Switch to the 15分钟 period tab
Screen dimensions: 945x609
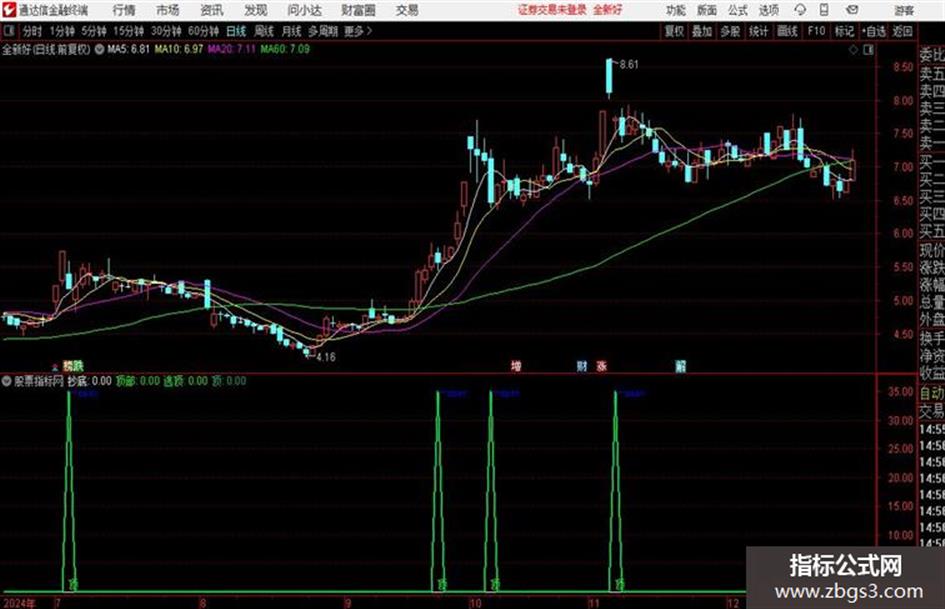click(129, 31)
